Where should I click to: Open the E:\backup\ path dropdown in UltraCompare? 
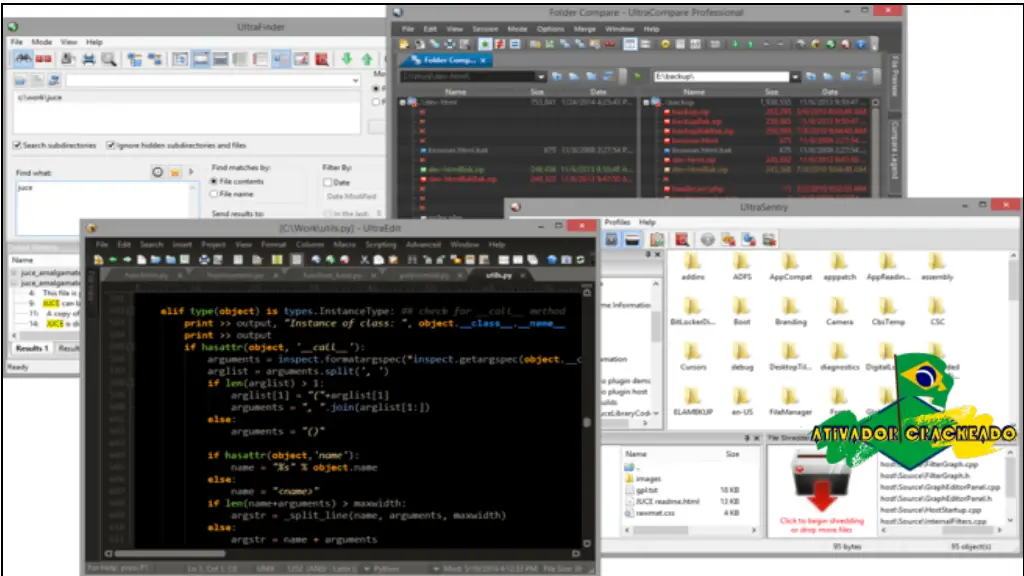[x=795, y=76]
